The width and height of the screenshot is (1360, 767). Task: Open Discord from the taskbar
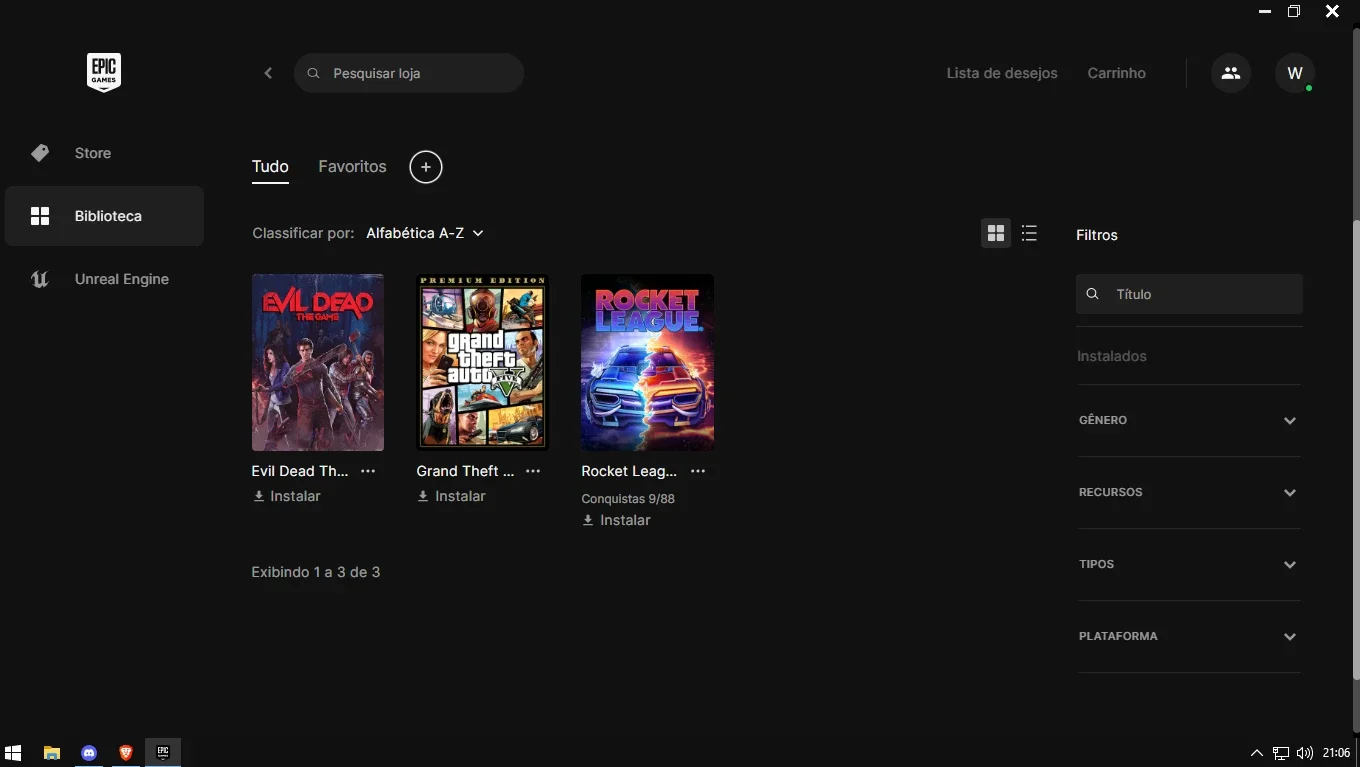89,753
